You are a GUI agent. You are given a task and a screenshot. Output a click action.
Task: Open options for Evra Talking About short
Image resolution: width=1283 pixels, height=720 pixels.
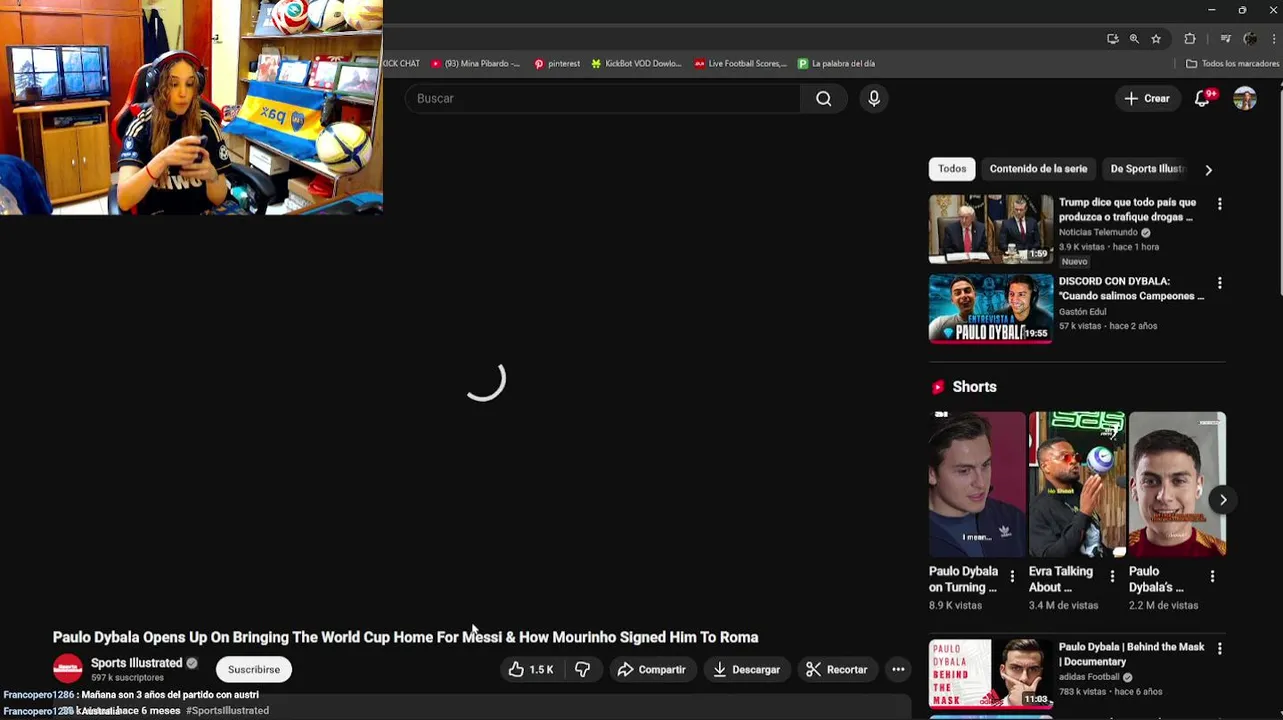1112,576
